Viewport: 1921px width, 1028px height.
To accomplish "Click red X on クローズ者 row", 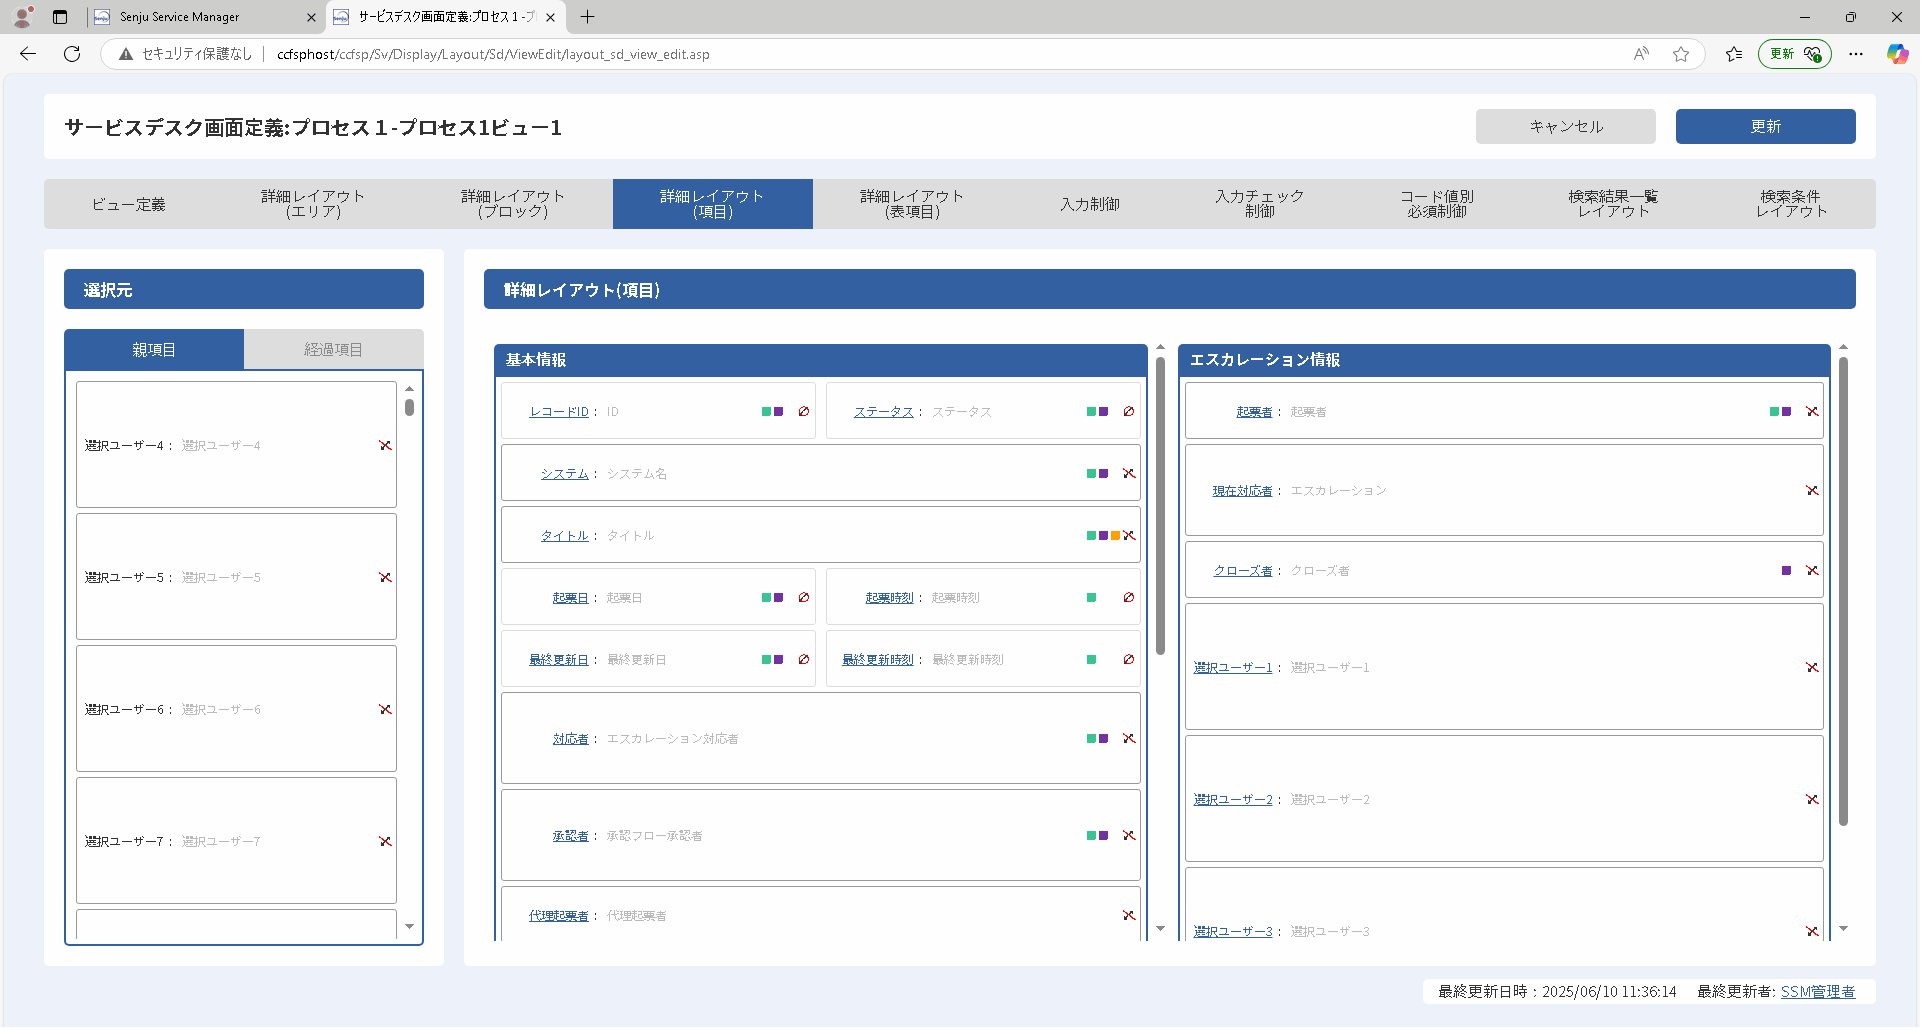I will tap(1812, 571).
